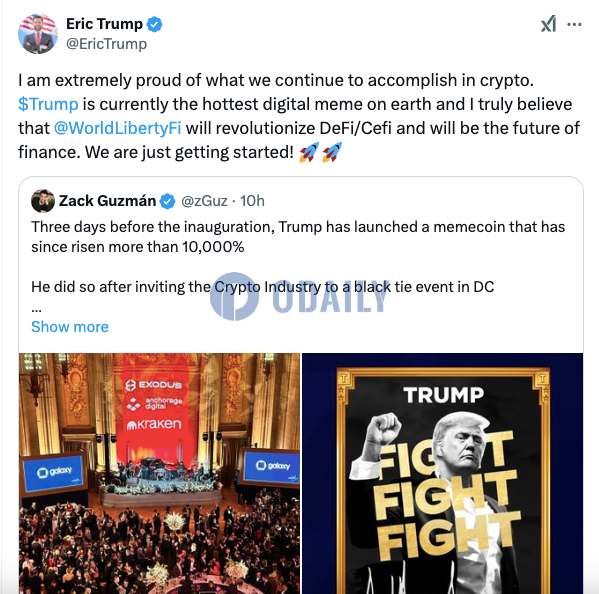Click the Zack Guzmán display name
The height and width of the screenshot is (594, 599).
click(x=107, y=201)
